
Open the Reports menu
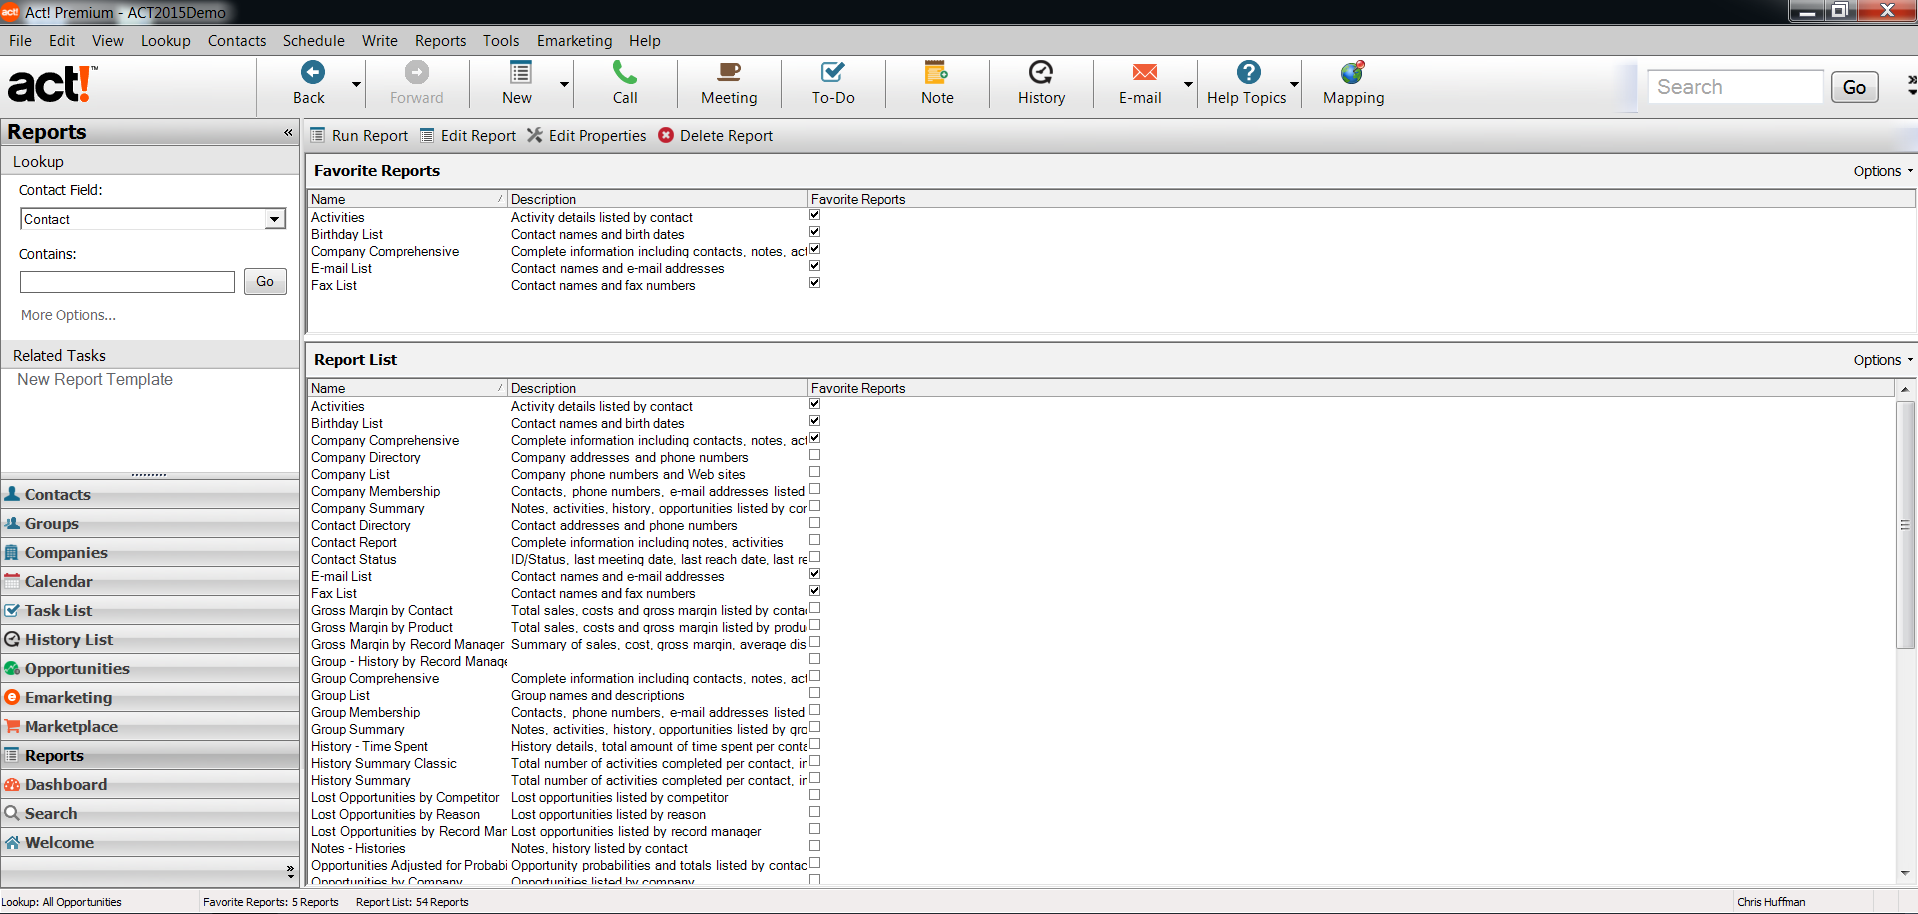440,41
